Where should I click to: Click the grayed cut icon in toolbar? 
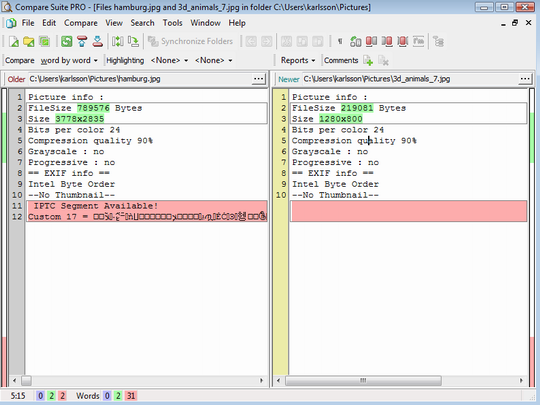click(287, 42)
